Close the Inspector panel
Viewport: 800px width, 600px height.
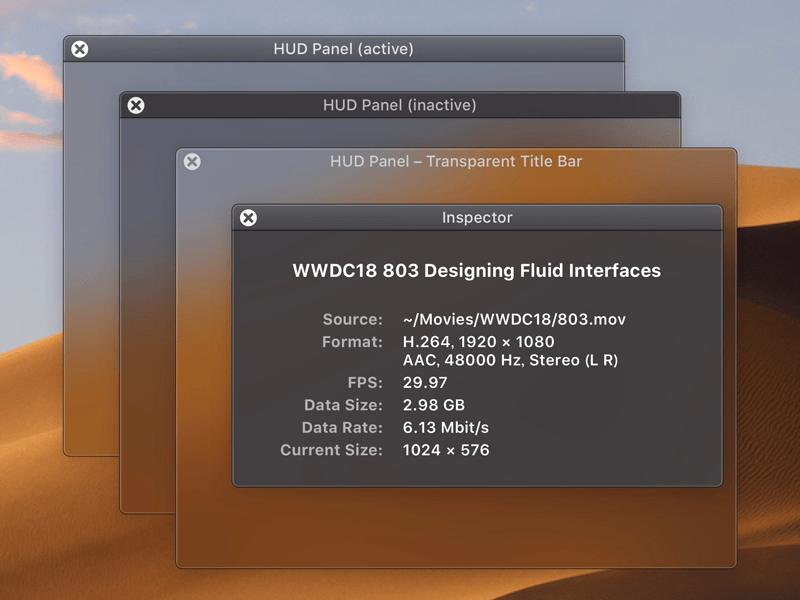[248, 218]
